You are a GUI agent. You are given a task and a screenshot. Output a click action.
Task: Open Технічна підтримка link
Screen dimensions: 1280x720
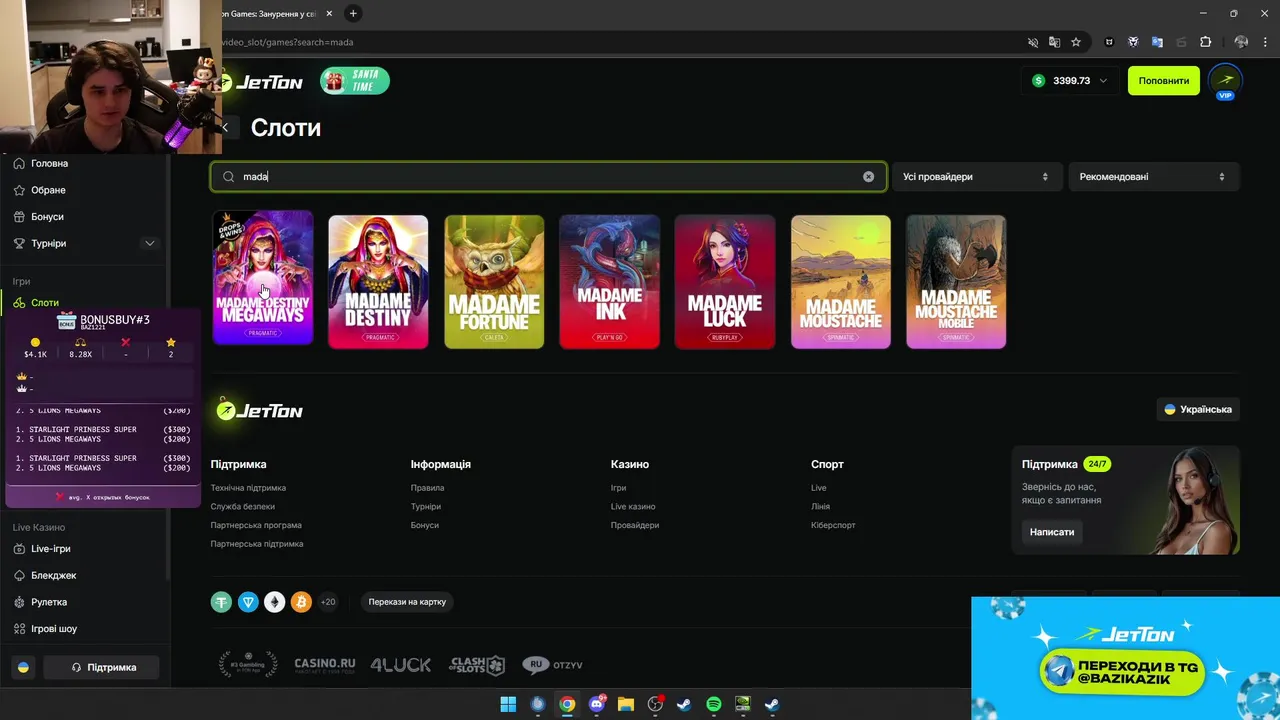[248, 488]
